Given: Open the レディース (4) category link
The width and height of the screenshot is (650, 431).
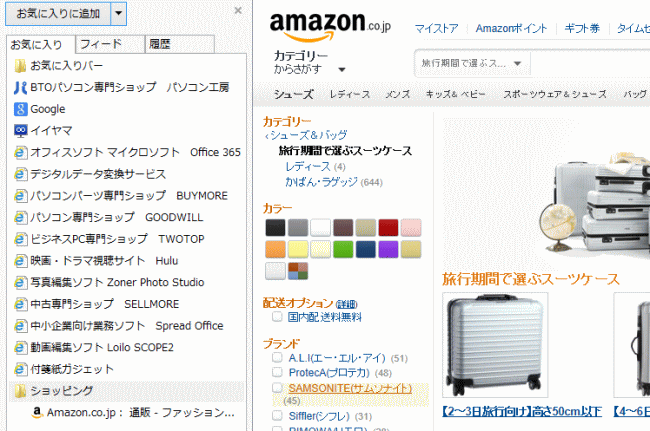Looking at the screenshot, I should 308,167.
